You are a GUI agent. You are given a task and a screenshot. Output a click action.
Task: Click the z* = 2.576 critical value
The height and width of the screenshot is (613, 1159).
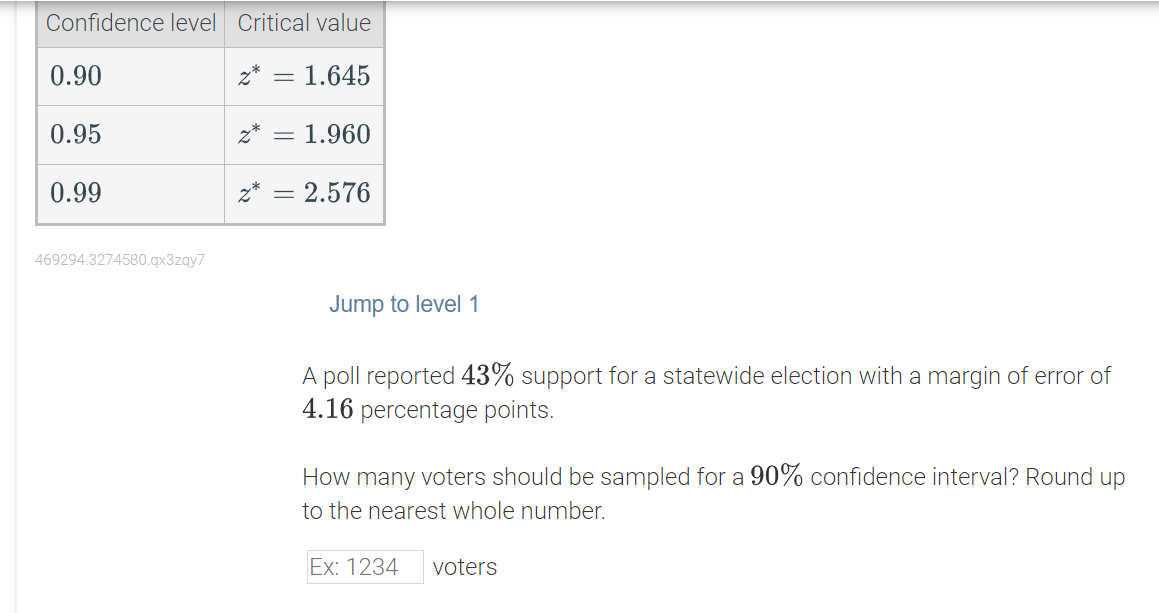(304, 193)
